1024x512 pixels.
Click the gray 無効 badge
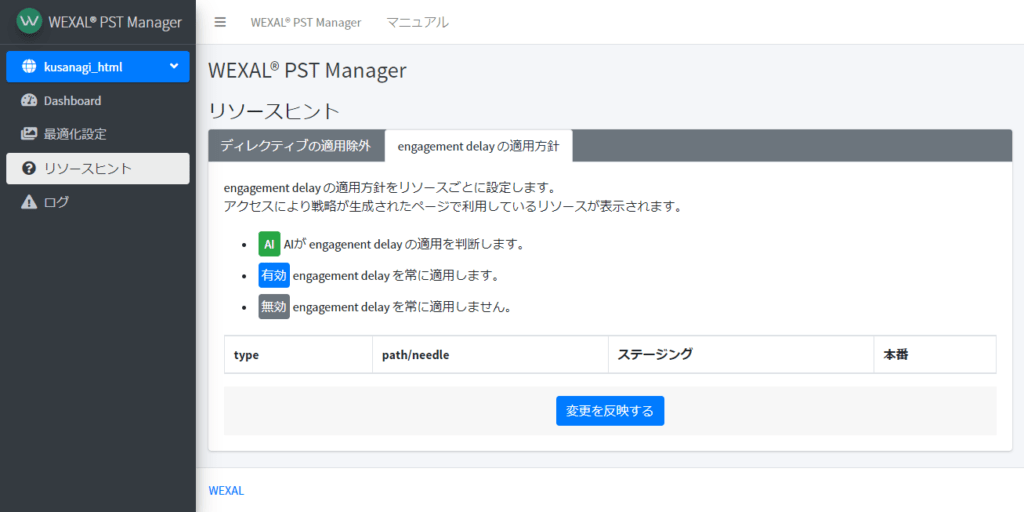pos(274,306)
